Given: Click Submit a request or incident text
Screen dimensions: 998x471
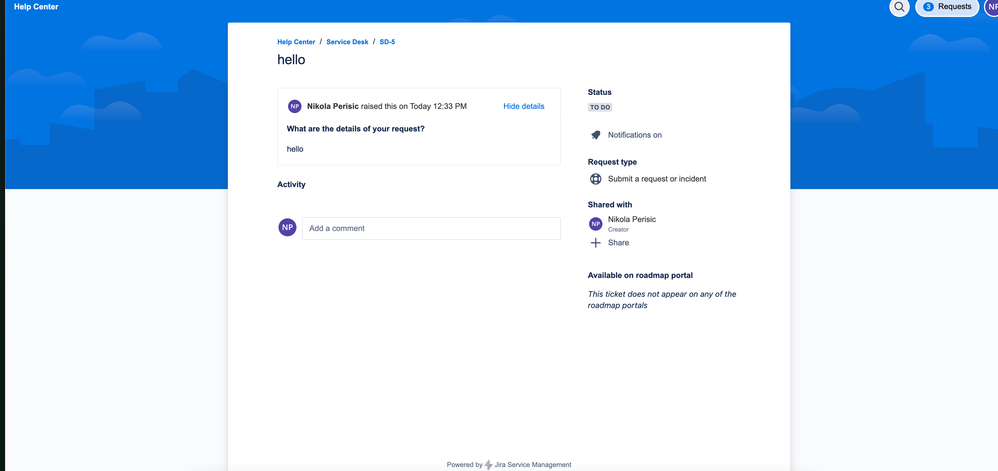Looking at the screenshot, I should click(x=657, y=179).
